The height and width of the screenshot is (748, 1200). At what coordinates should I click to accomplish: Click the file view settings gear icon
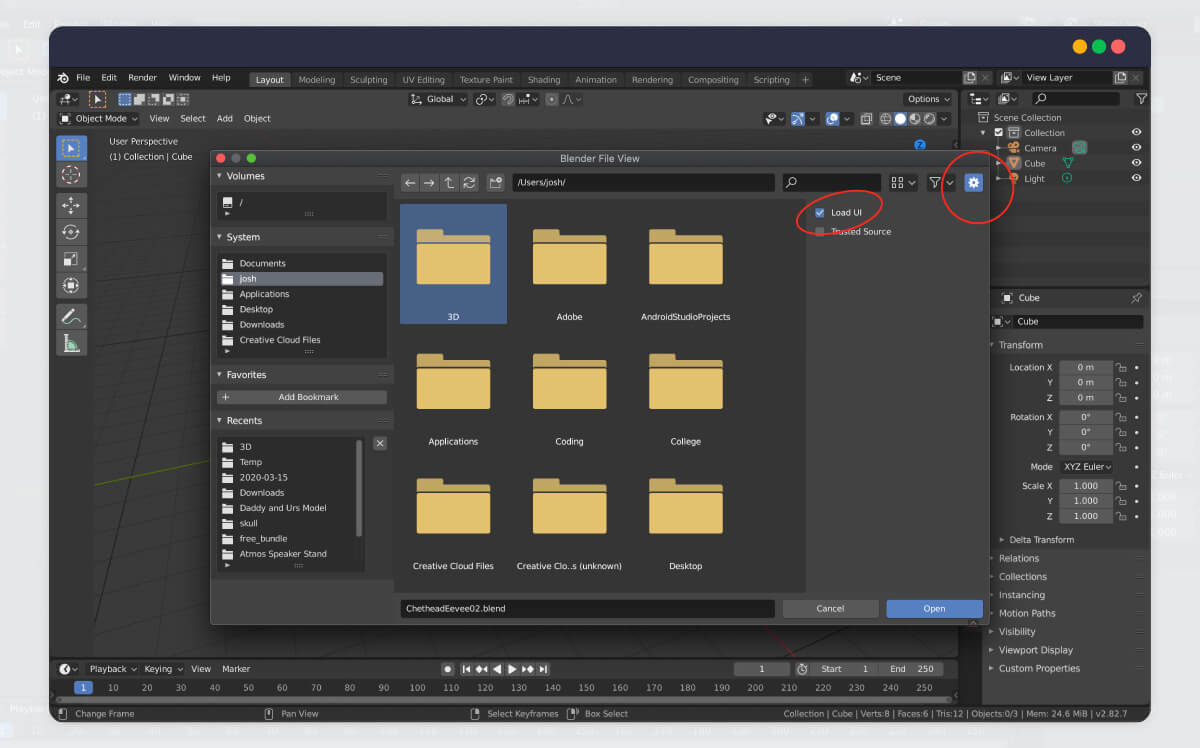pyautogui.click(x=973, y=183)
